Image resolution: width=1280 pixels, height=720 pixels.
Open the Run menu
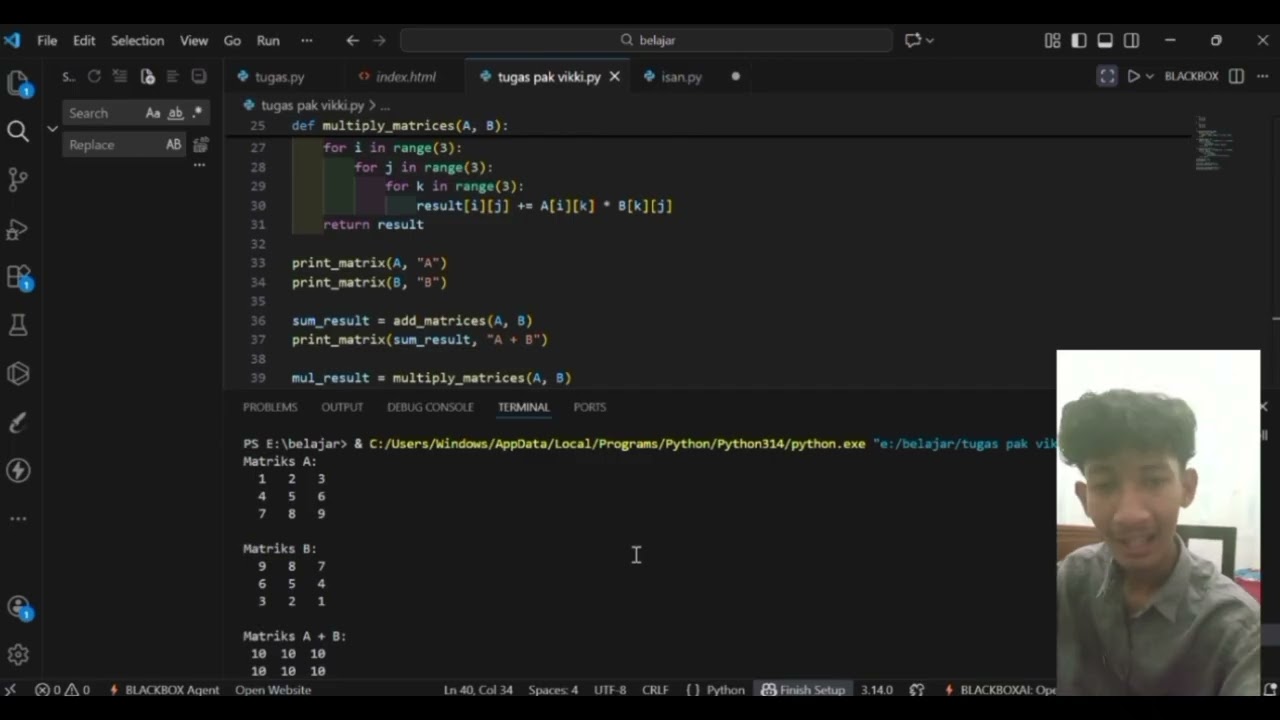pos(268,40)
